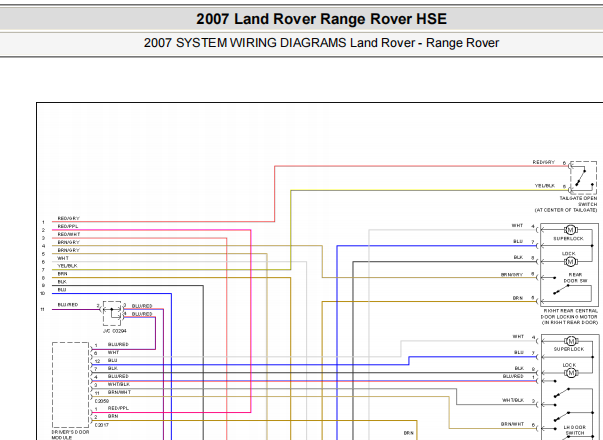Click the dashed driver's door module box
Screen dimensions: 603x440
pyautogui.click(x=71, y=385)
